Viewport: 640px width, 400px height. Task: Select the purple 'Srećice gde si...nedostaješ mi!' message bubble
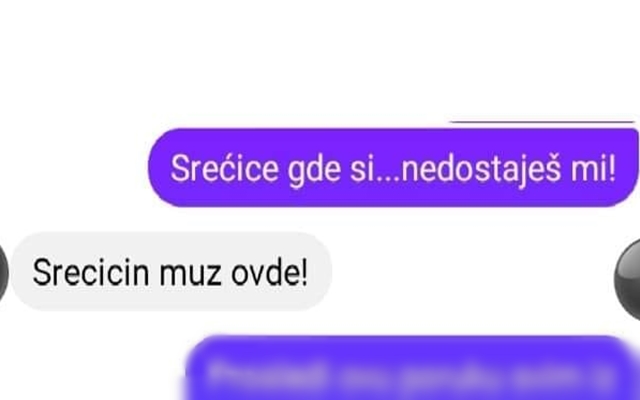point(393,167)
